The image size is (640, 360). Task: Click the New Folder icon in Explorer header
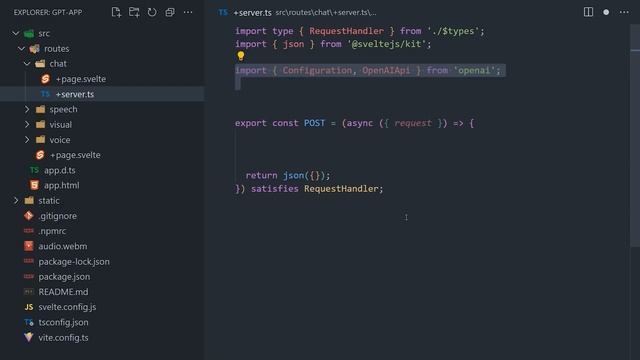pos(134,12)
